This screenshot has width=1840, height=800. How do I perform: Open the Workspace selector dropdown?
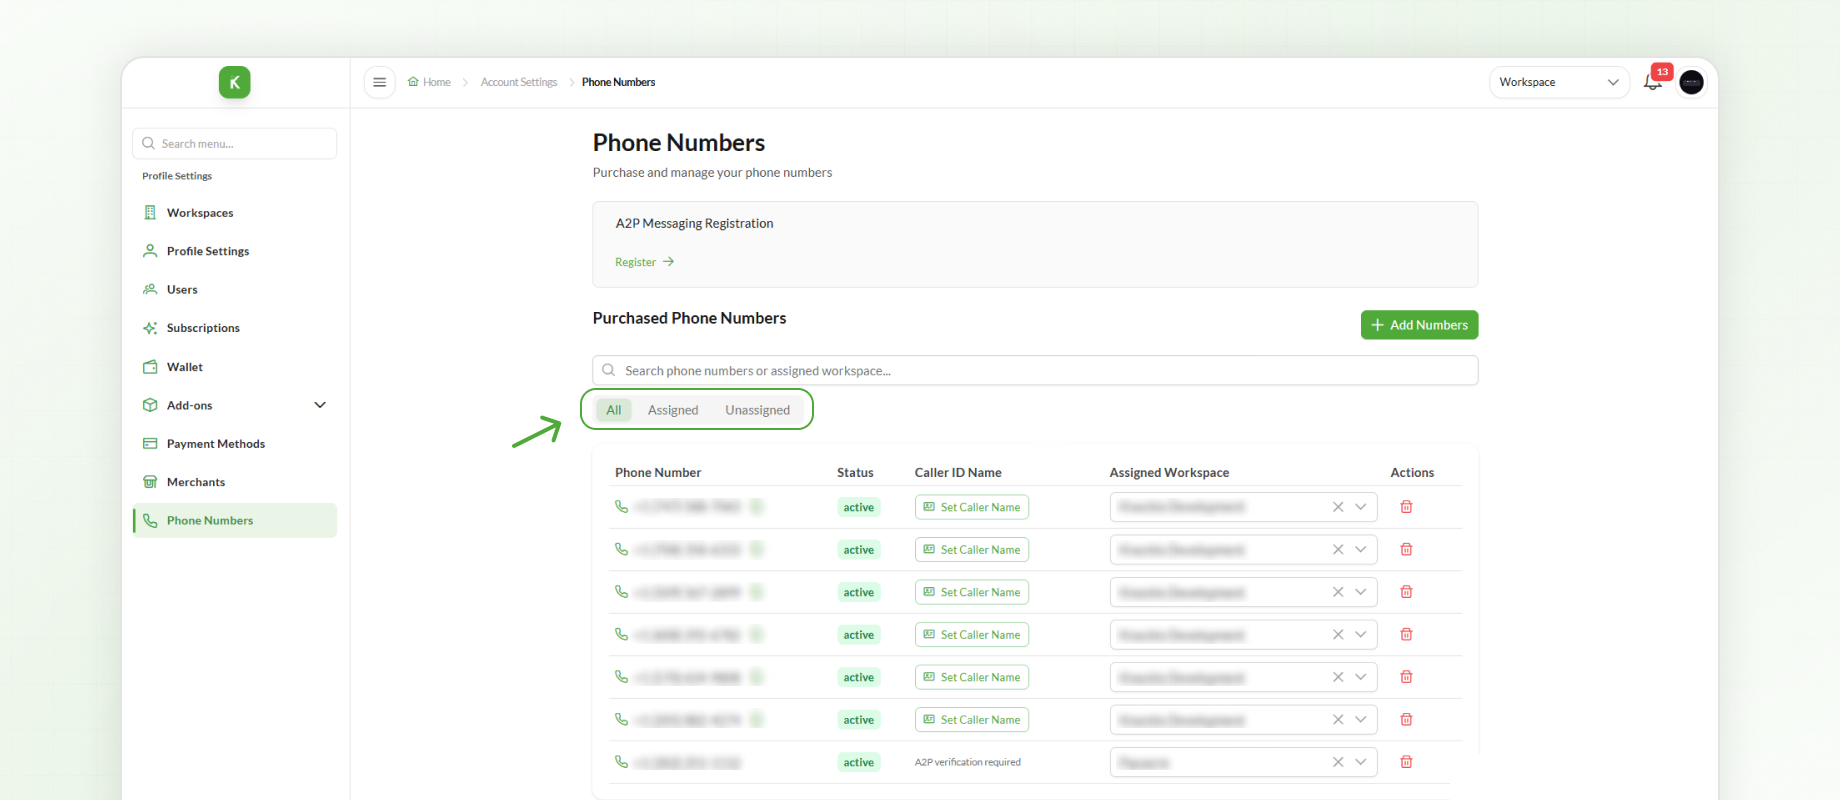pos(1559,82)
